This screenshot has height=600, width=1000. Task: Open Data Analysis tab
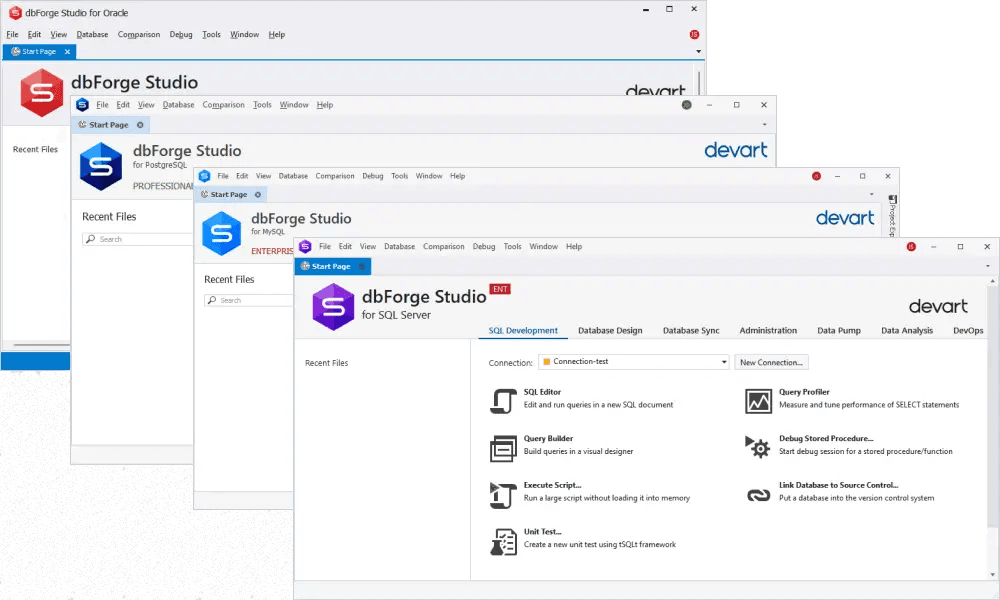(x=906, y=330)
